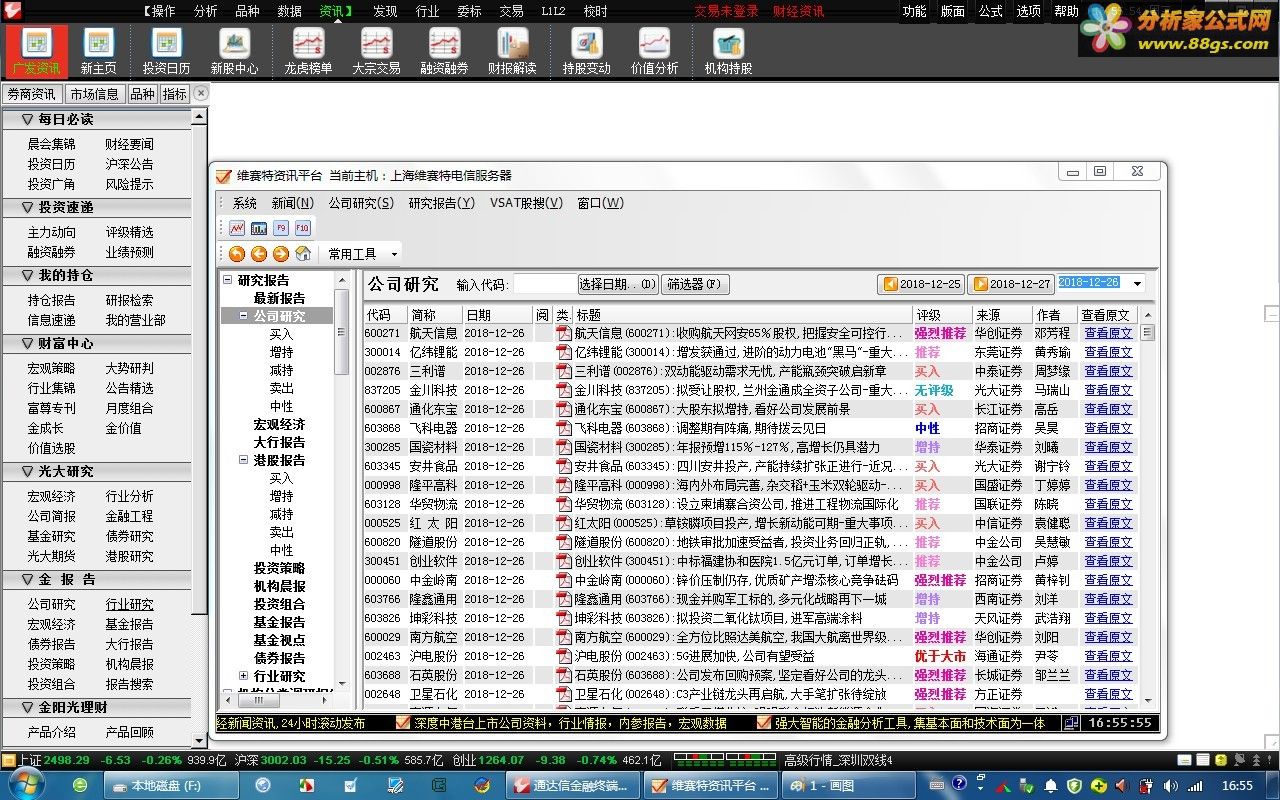Click the taskbar clock showing 16:55
This screenshot has width=1280, height=800.
click(1238, 786)
